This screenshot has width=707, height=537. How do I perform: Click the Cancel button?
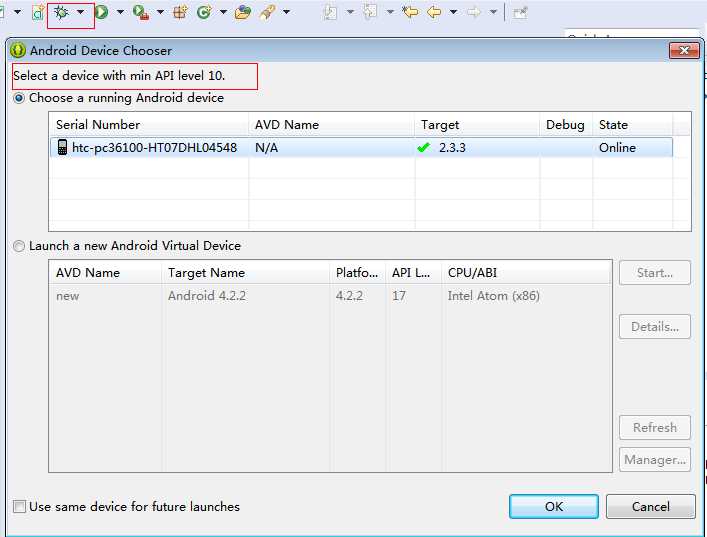[x=651, y=506]
